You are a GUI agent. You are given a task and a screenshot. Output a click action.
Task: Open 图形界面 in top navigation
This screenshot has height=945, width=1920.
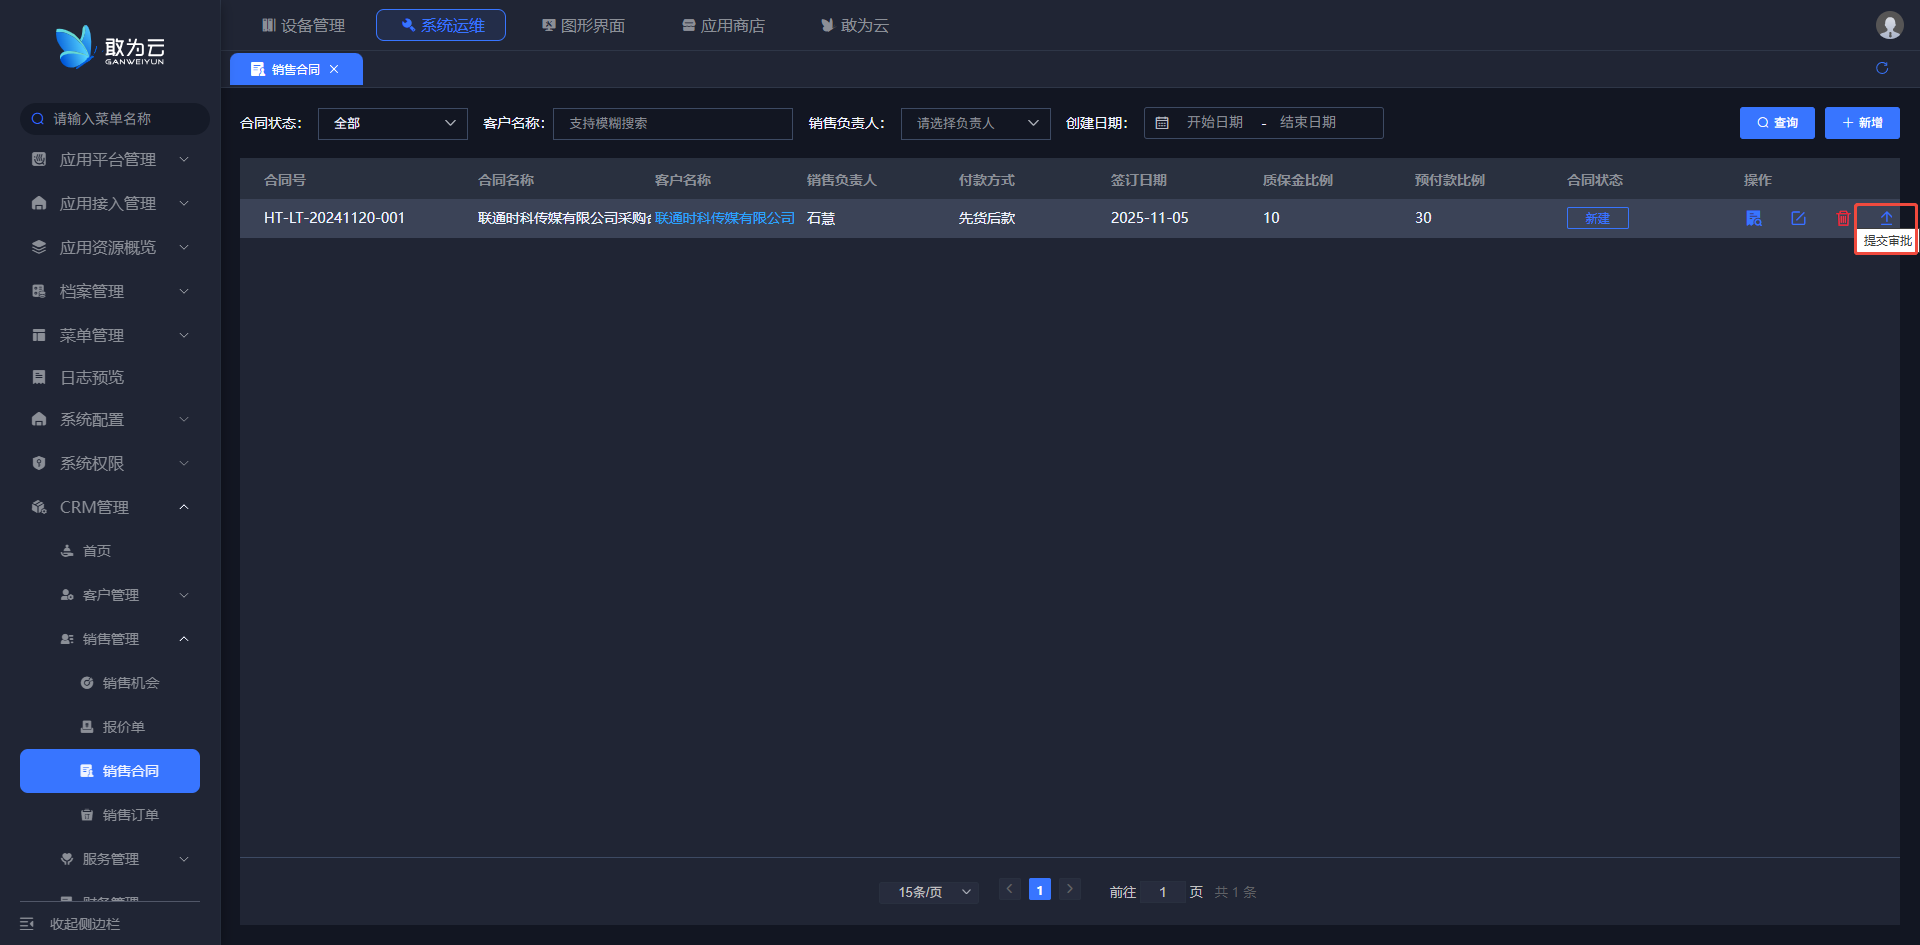tap(583, 25)
